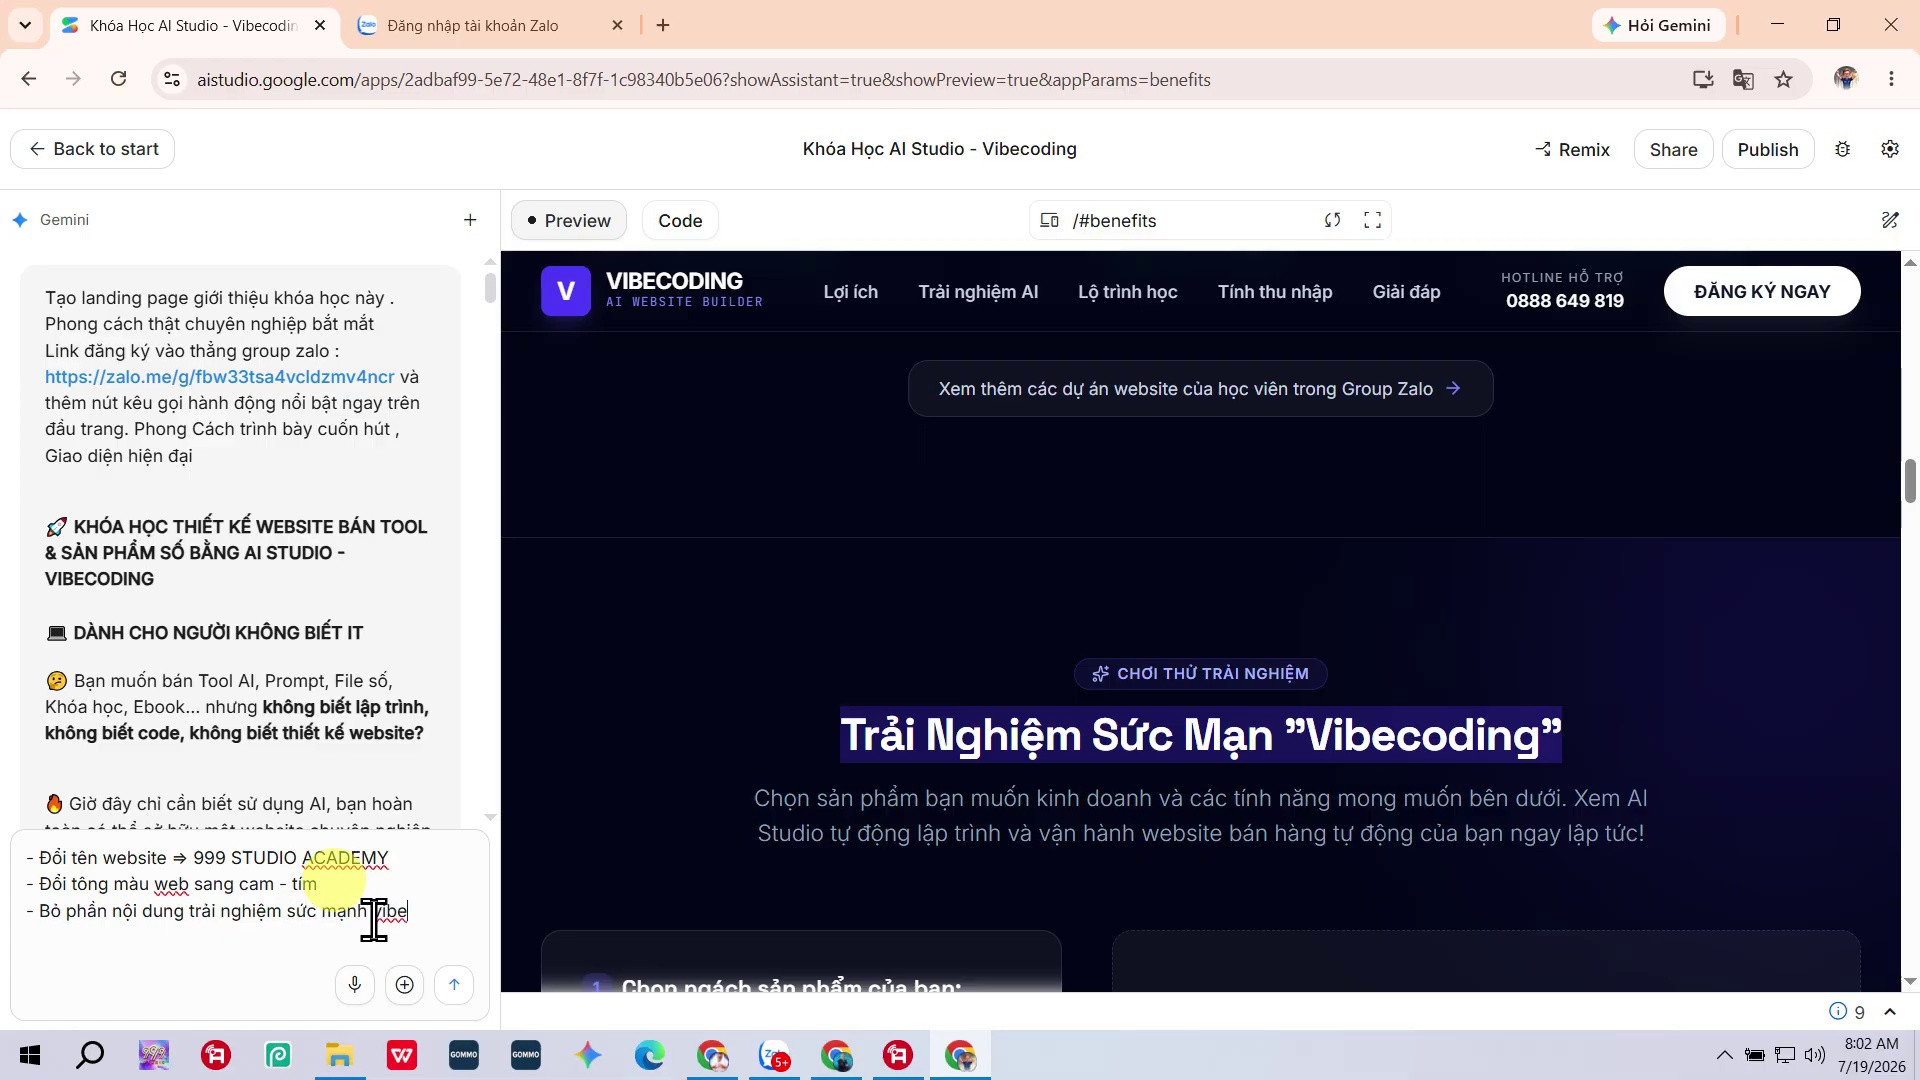Click the add attachment plus circle icon
This screenshot has width=1920, height=1080.
(404, 985)
